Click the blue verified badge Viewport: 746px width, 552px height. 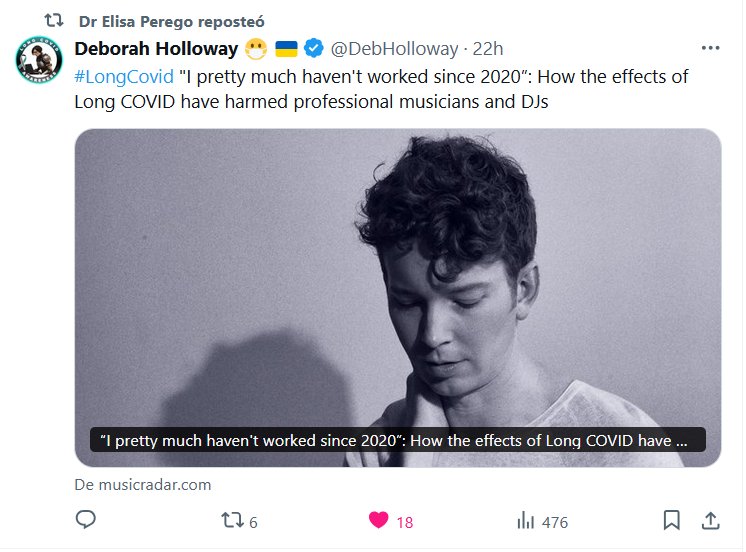313,48
